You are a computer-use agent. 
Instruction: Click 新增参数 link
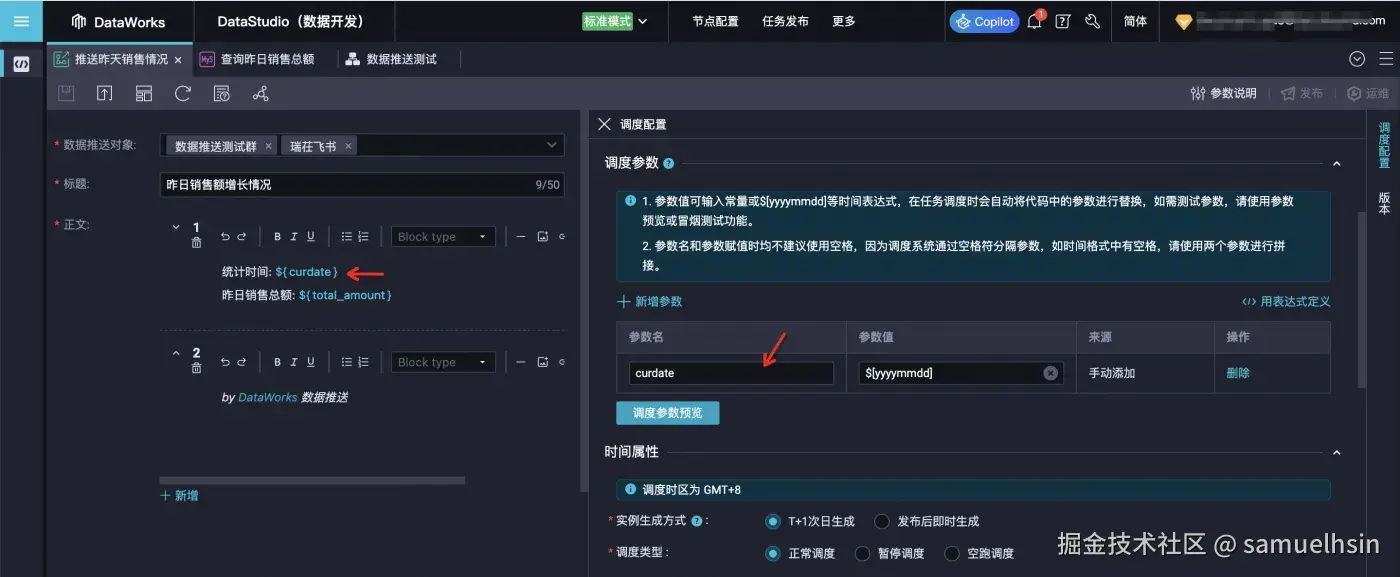tap(650, 301)
